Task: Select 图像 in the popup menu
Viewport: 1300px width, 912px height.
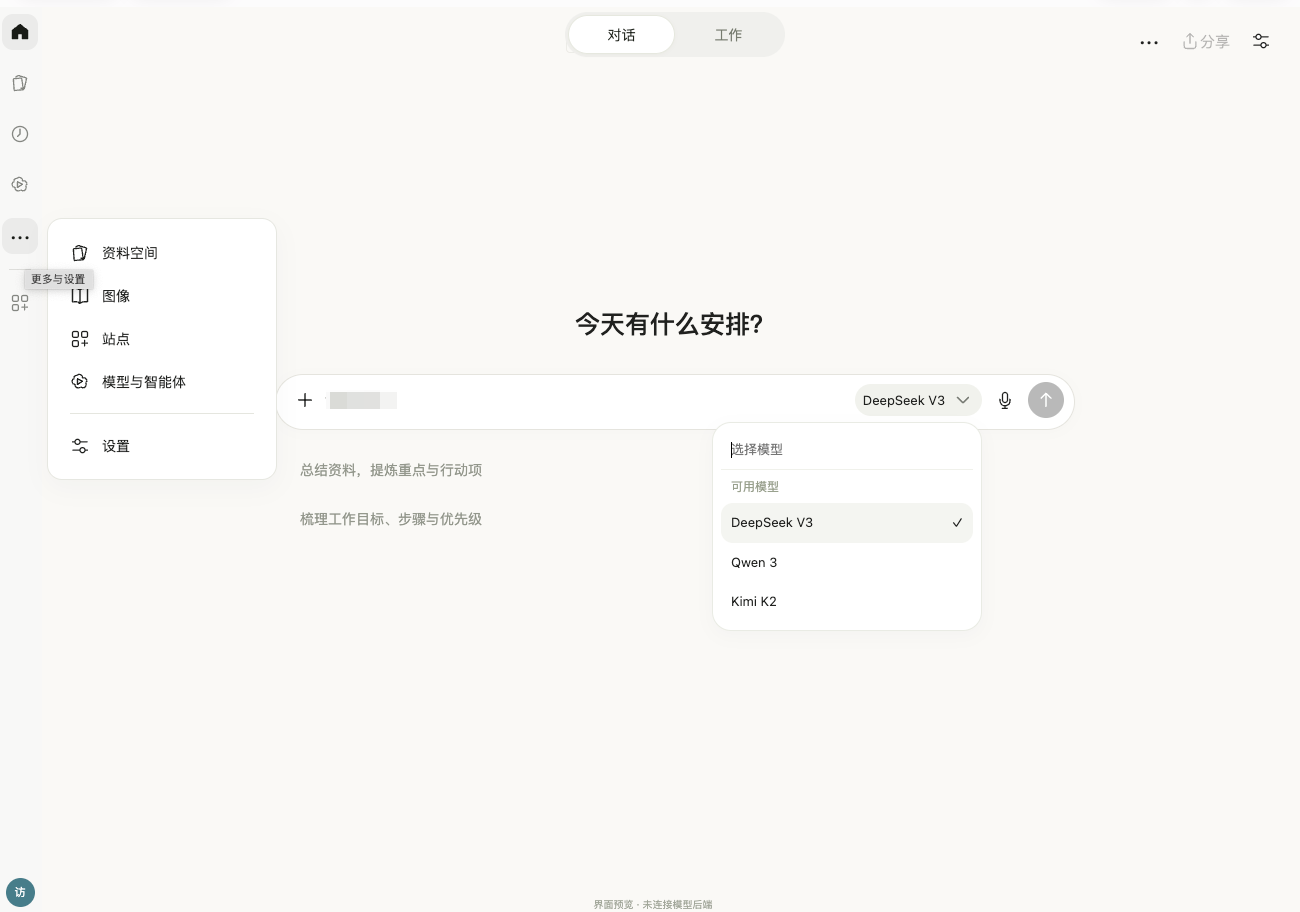Action: 162,296
